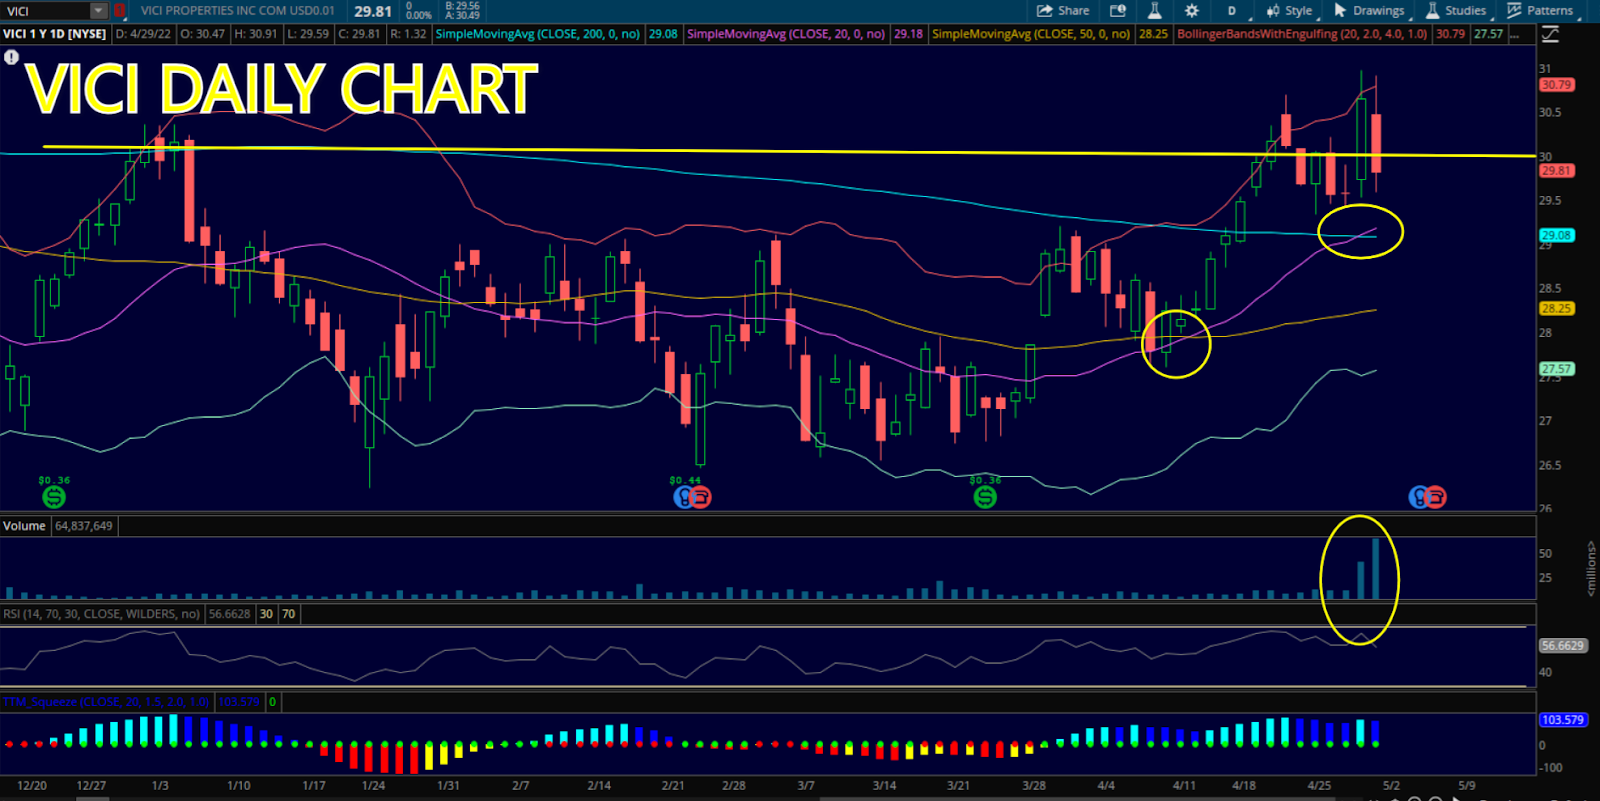This screenshot has width=1600, height=801.
Task: Click the 30.79 upper band value
Action: [1450, 34]
